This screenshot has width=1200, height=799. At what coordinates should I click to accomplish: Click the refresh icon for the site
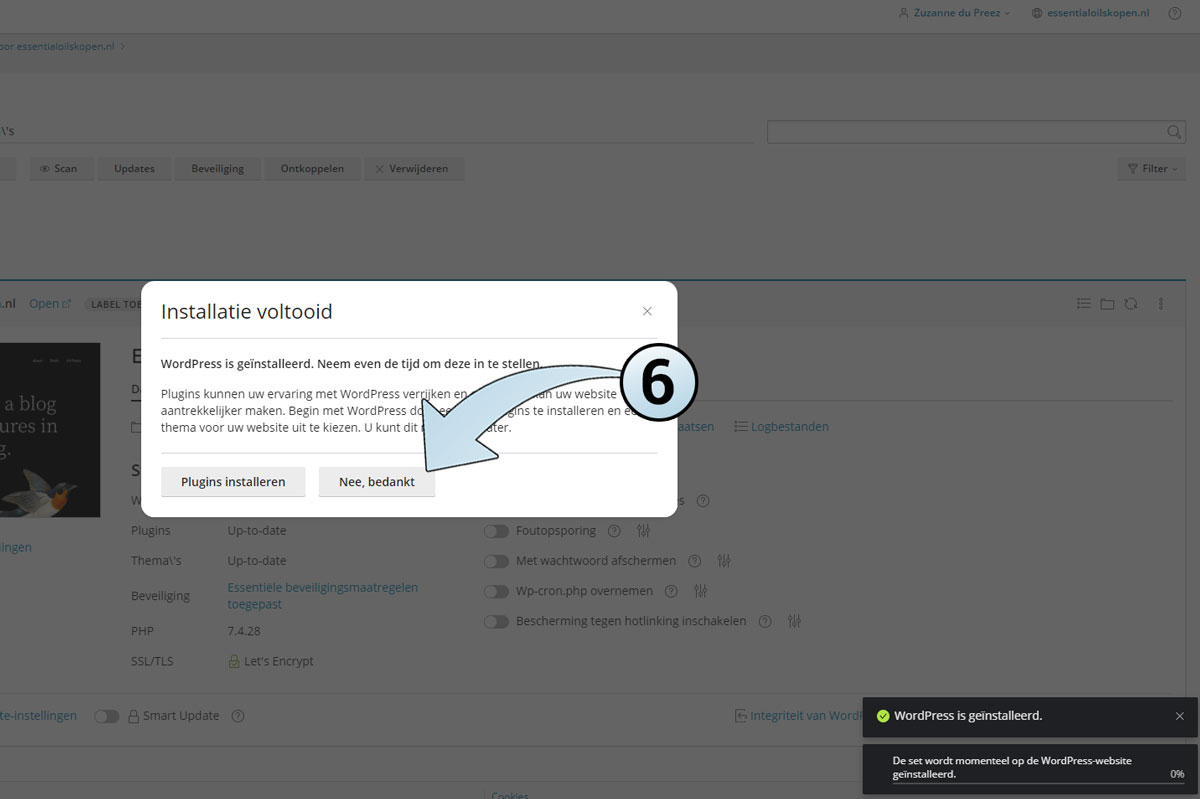pos(1131,304)
